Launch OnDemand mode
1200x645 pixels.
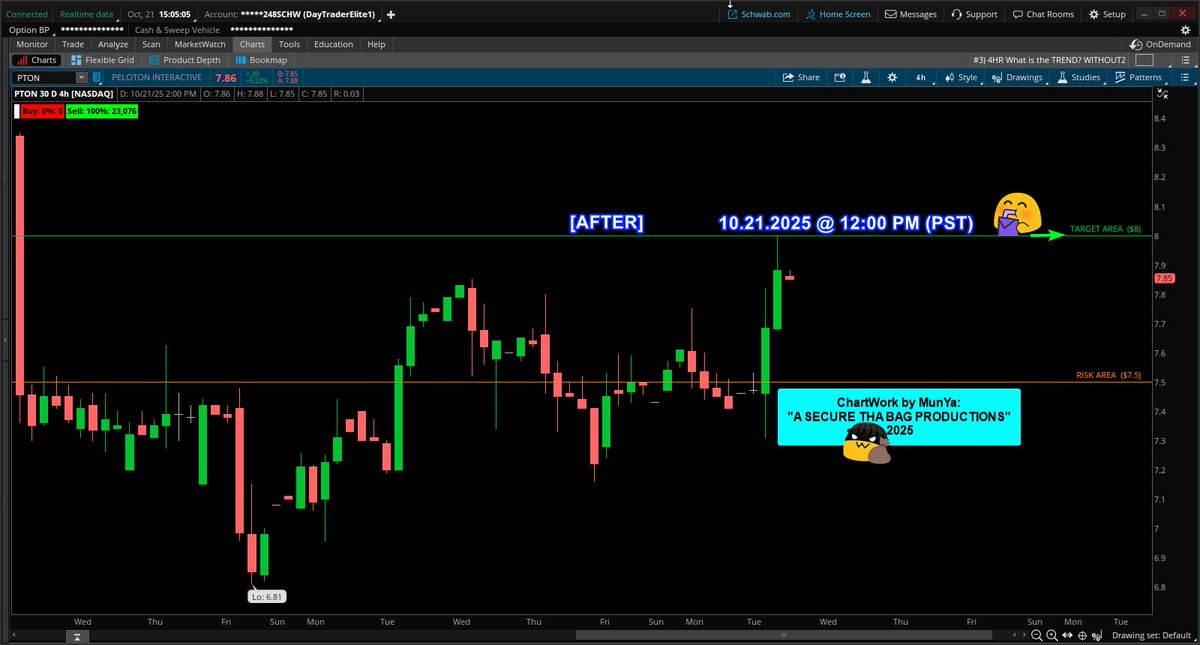coord(1159,45)
